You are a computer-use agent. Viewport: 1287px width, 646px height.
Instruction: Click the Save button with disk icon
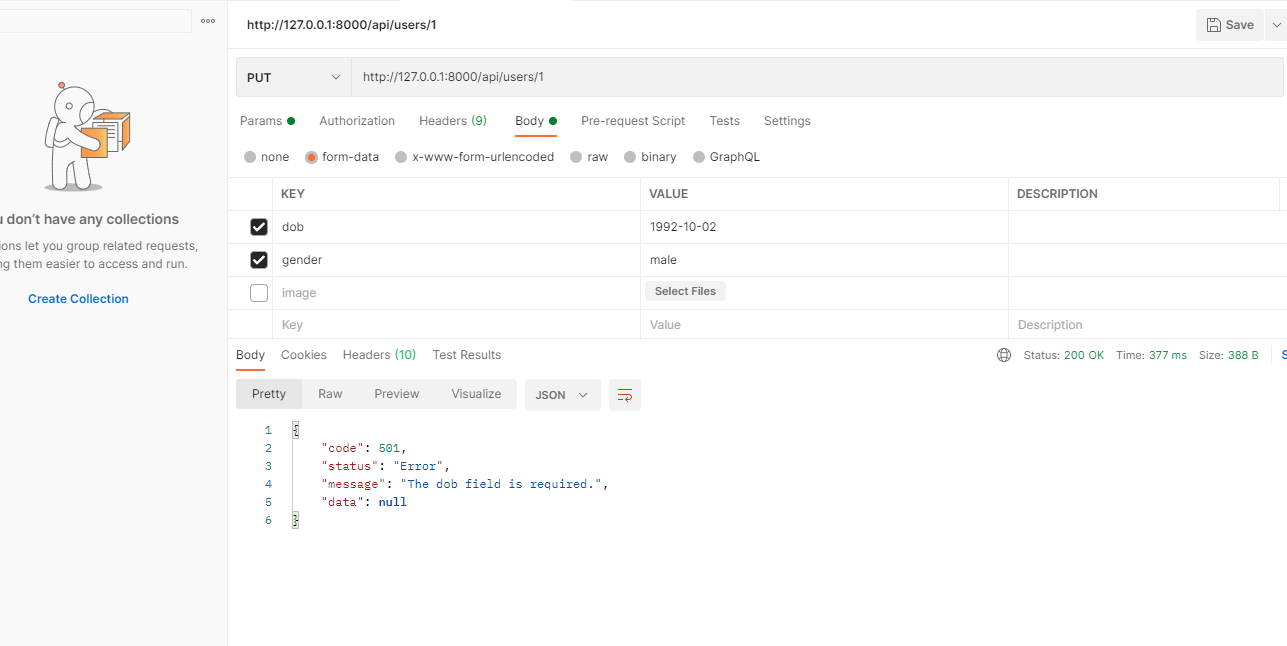click(1229, 25)
